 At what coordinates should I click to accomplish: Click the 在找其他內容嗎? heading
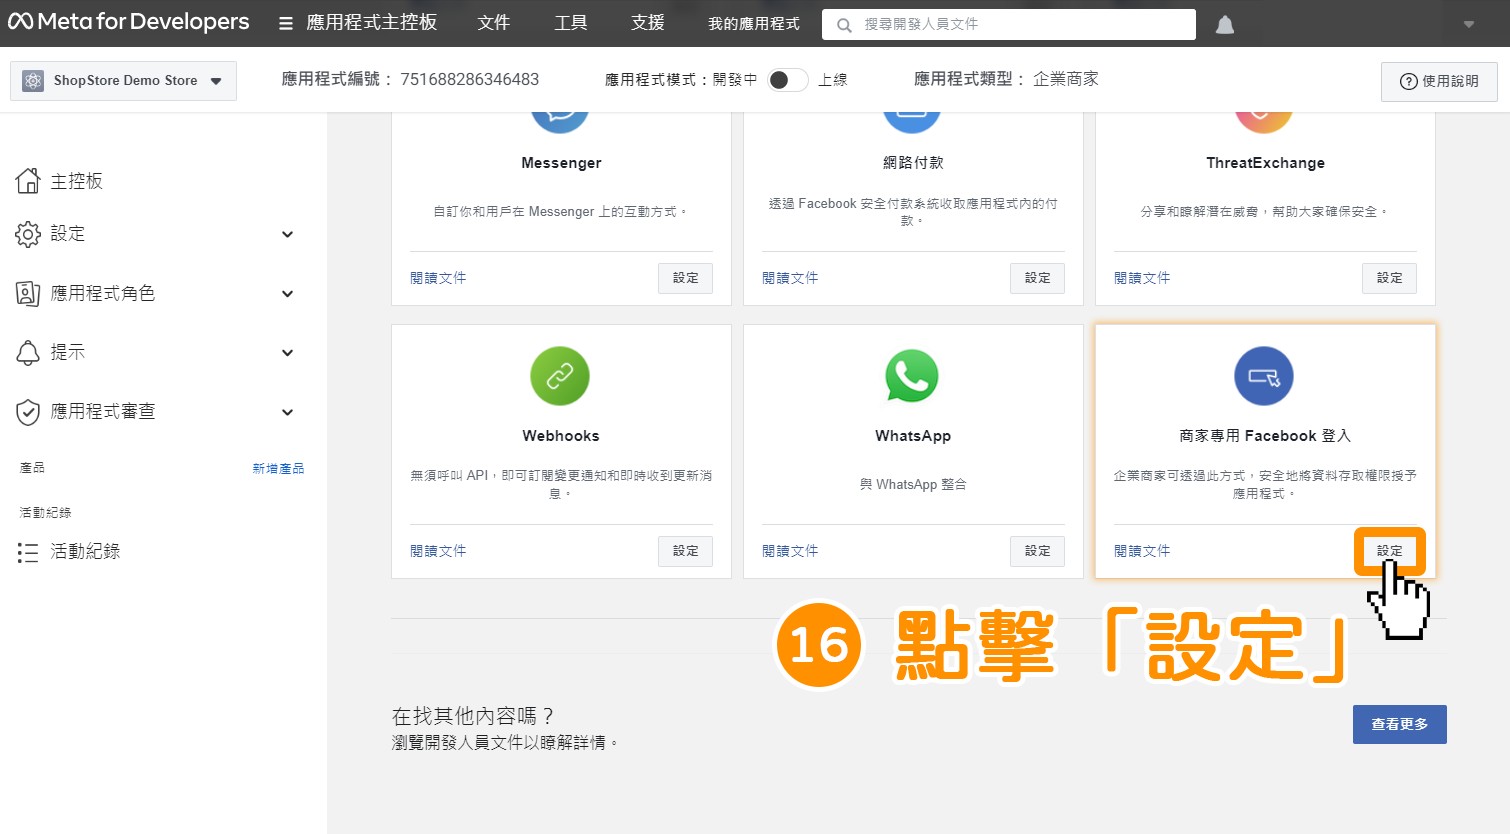tap(473, 716)
